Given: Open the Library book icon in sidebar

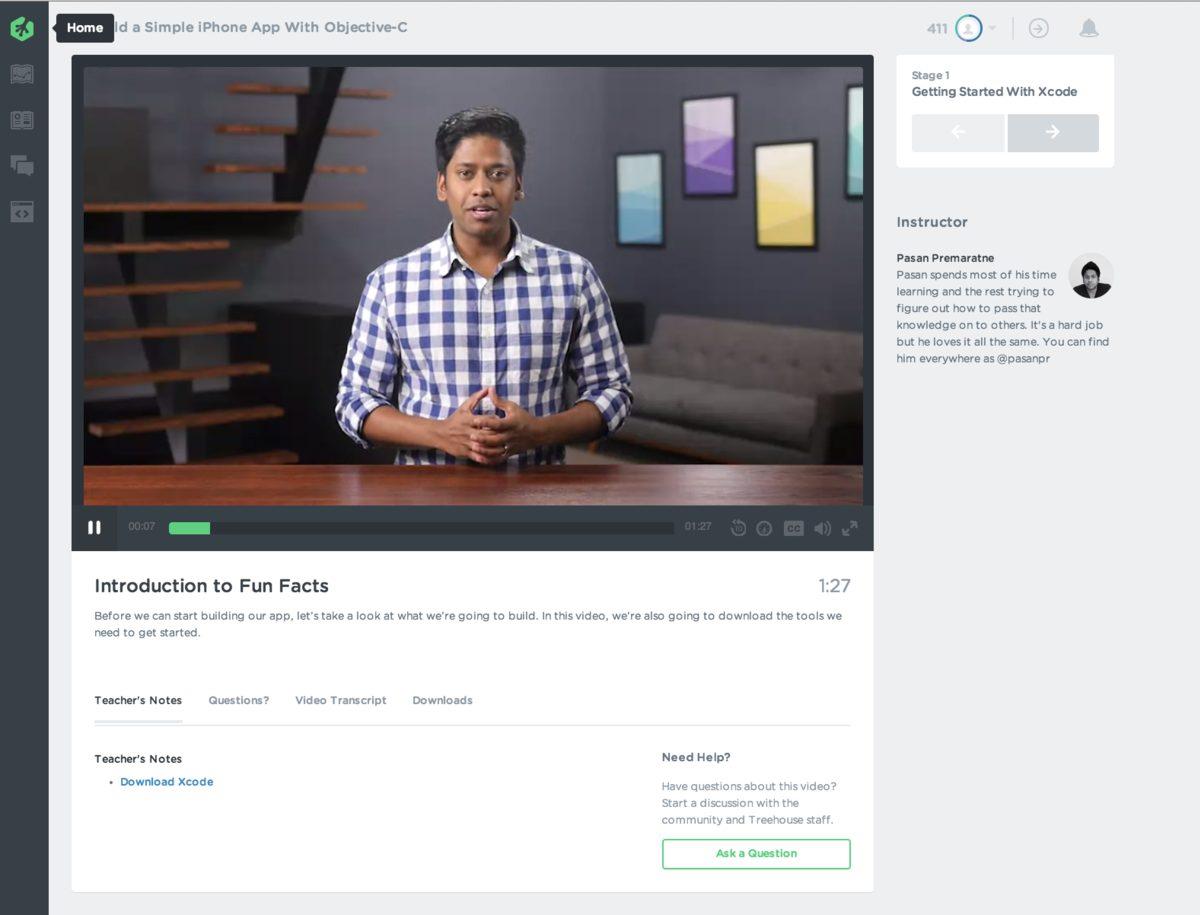Looking at the screenshot, I should click(22, 120).
